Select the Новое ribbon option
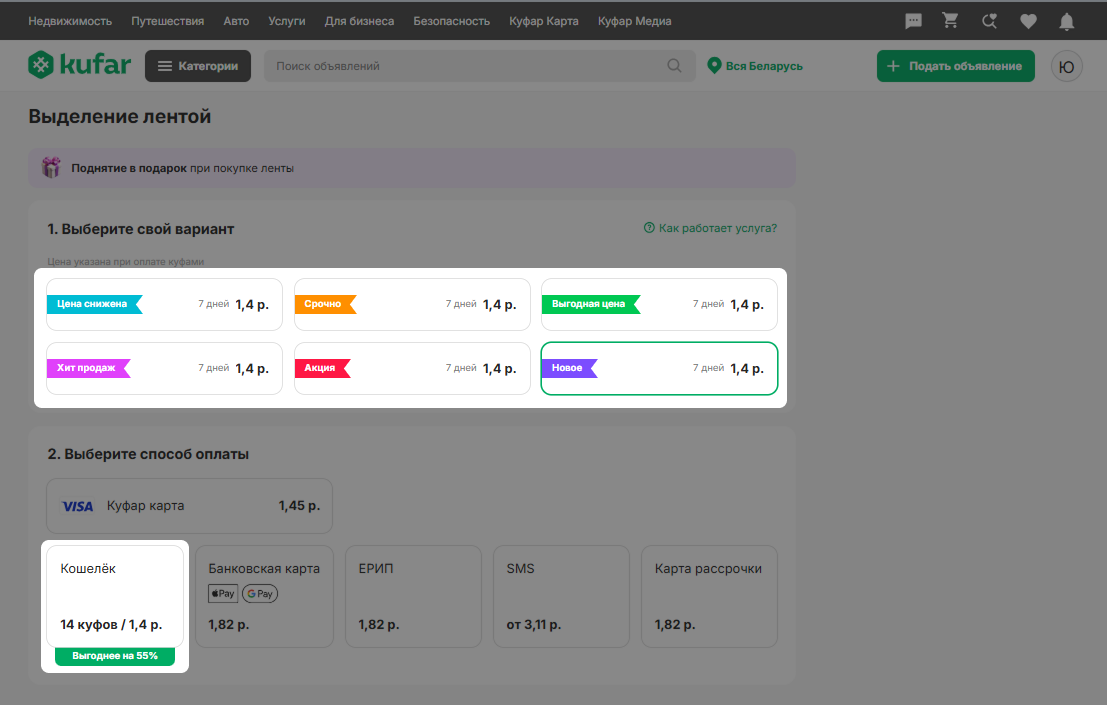This screenshot has width=1107, height=705. (x=659, y=368)
